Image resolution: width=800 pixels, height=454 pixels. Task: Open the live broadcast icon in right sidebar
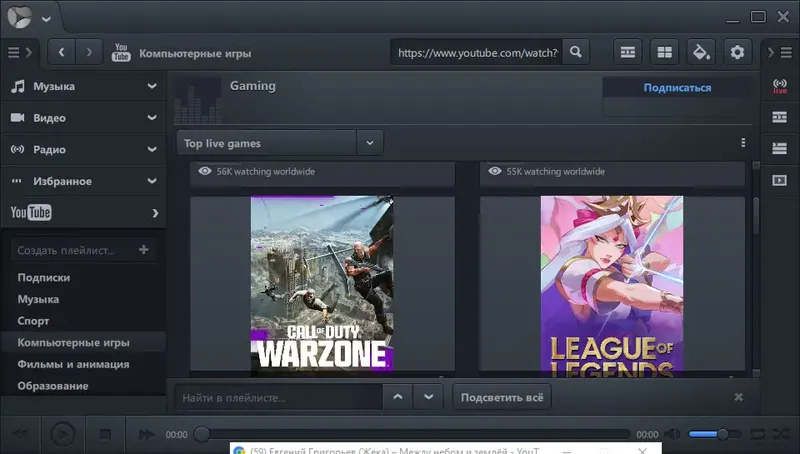pyautogui.click(x=780, y=86)
